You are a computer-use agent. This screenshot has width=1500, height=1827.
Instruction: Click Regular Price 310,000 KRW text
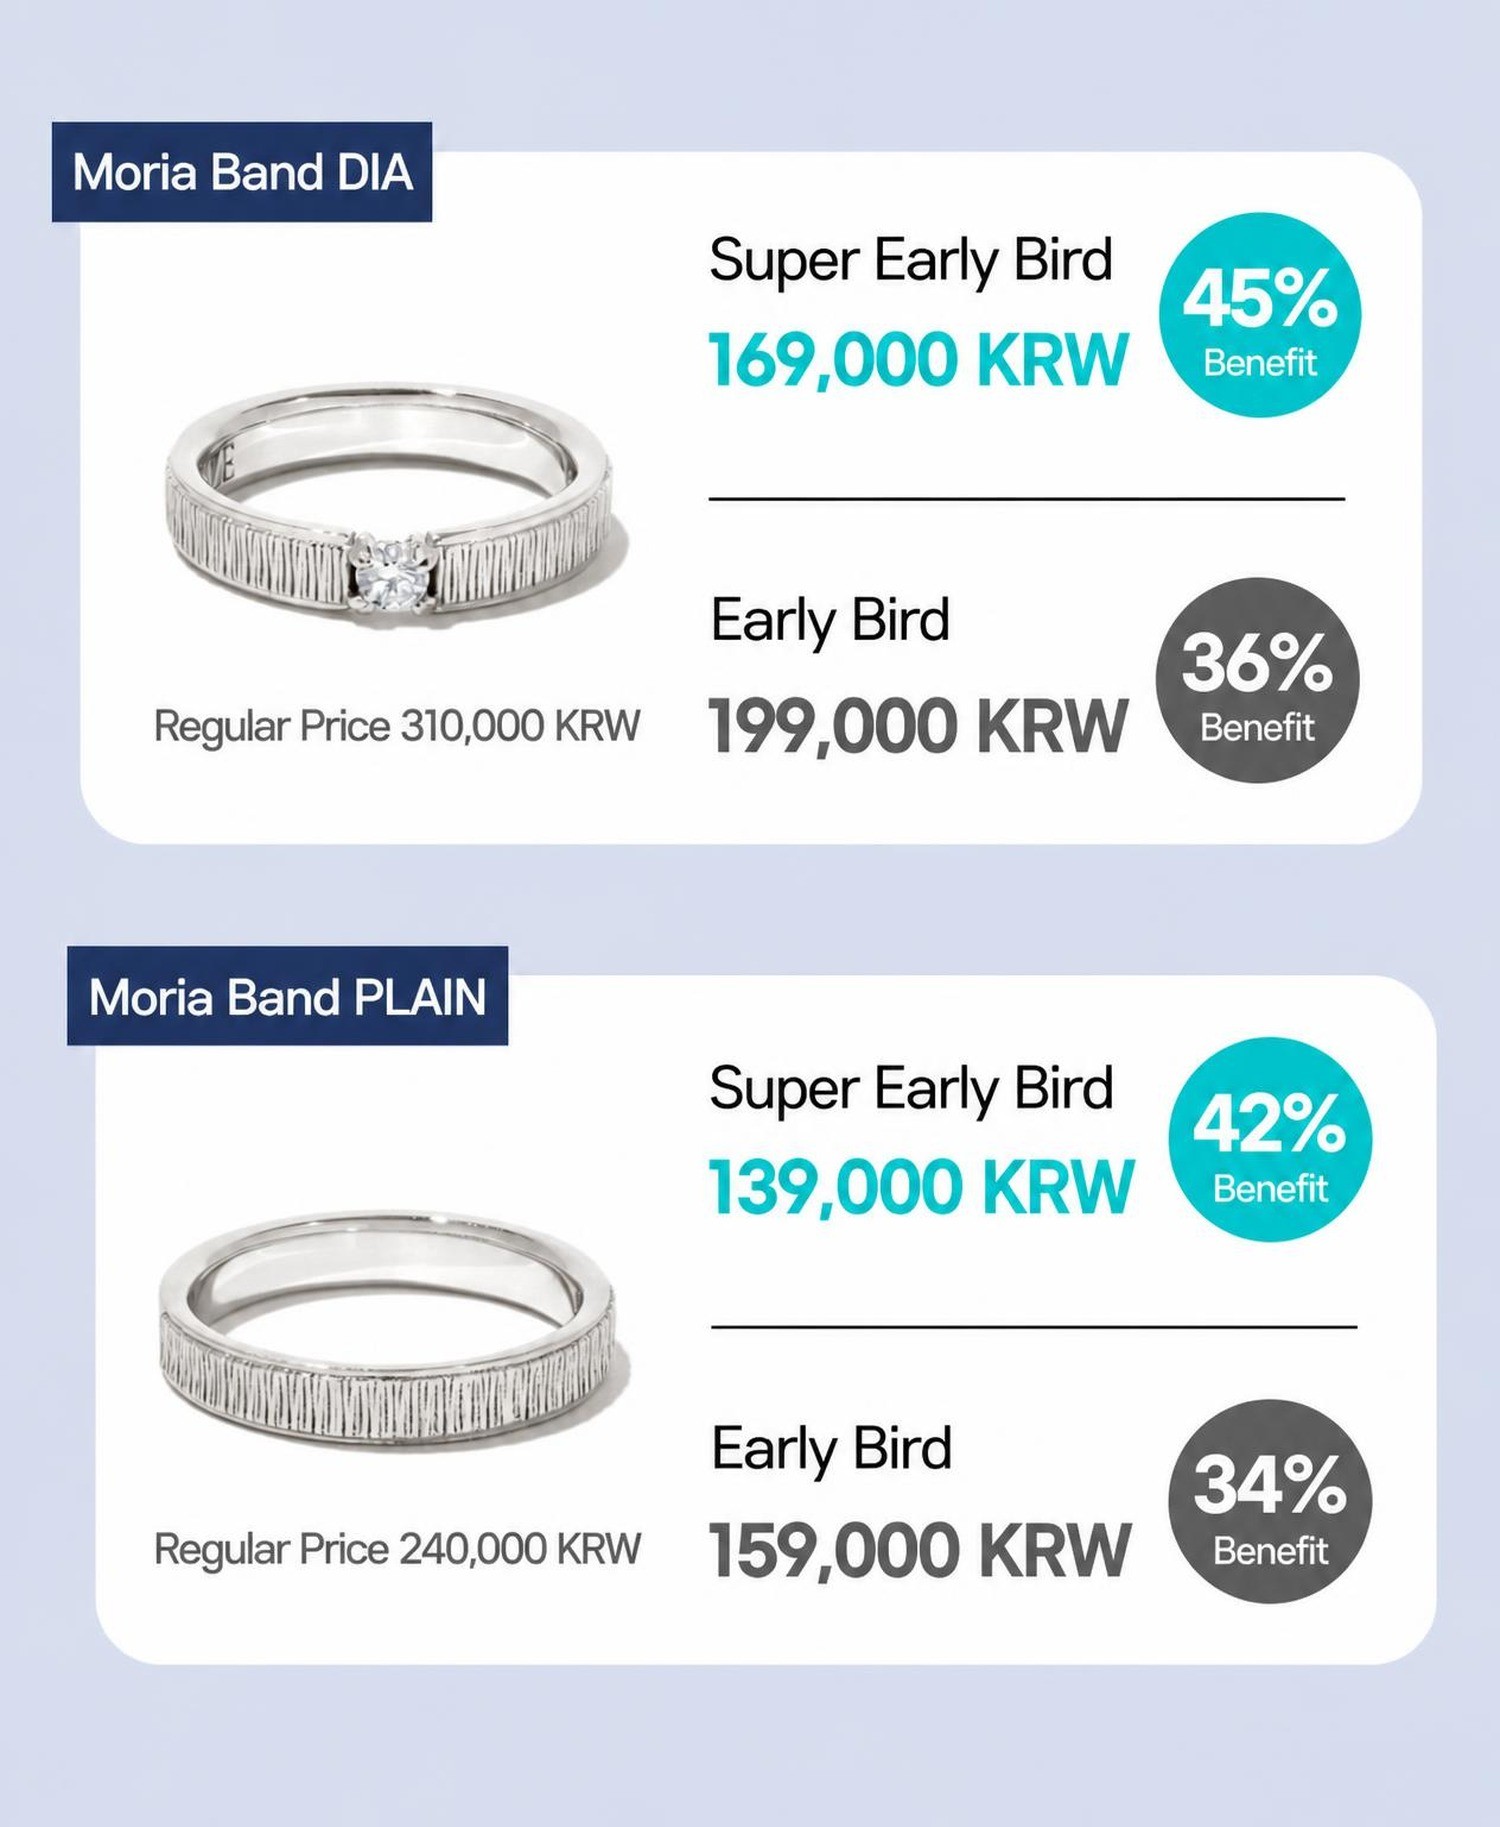(397, 727)
